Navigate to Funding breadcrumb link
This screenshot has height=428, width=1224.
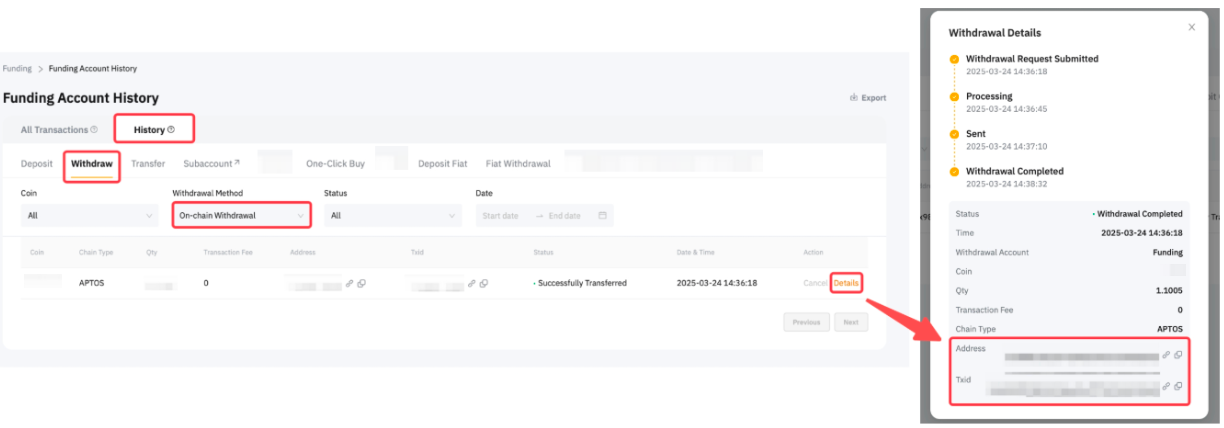click(17, 69)
